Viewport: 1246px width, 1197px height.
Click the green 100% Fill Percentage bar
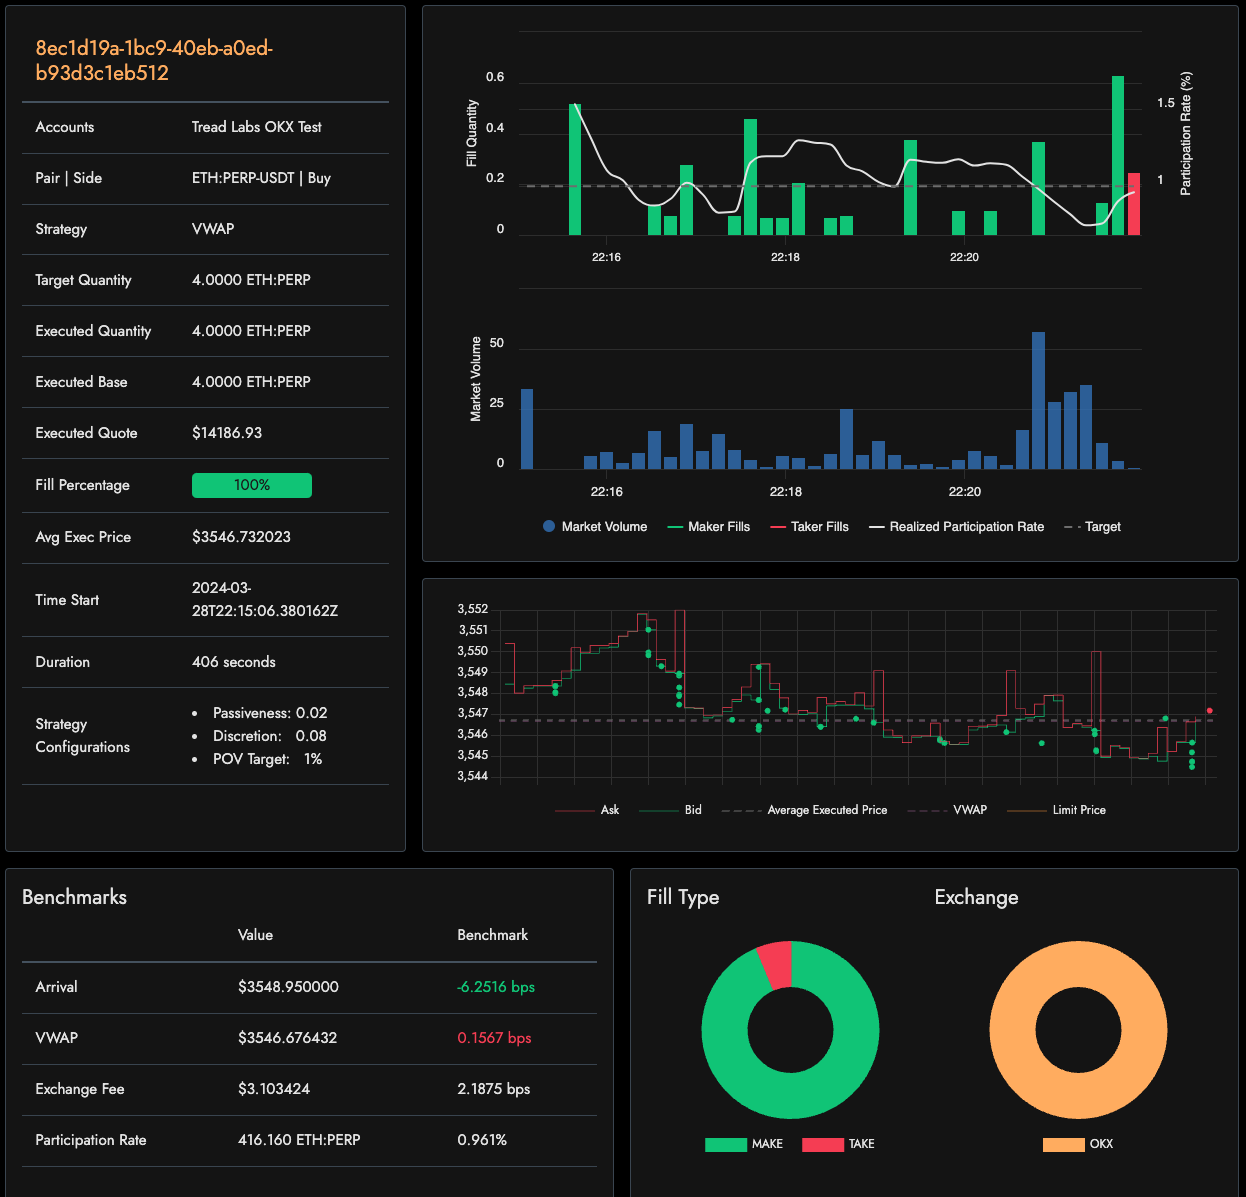click(251, 485)
